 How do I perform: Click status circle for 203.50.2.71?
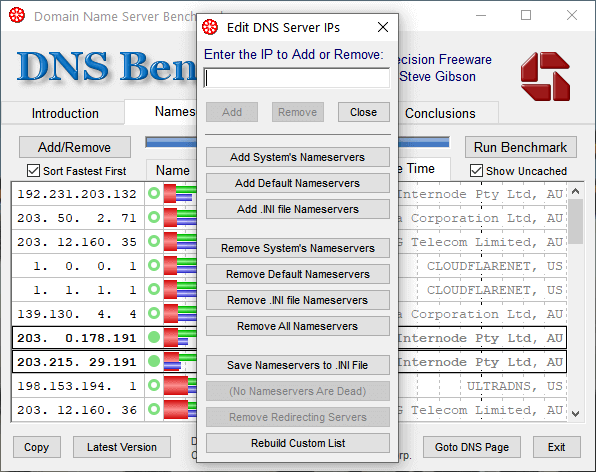coord(154,217)
